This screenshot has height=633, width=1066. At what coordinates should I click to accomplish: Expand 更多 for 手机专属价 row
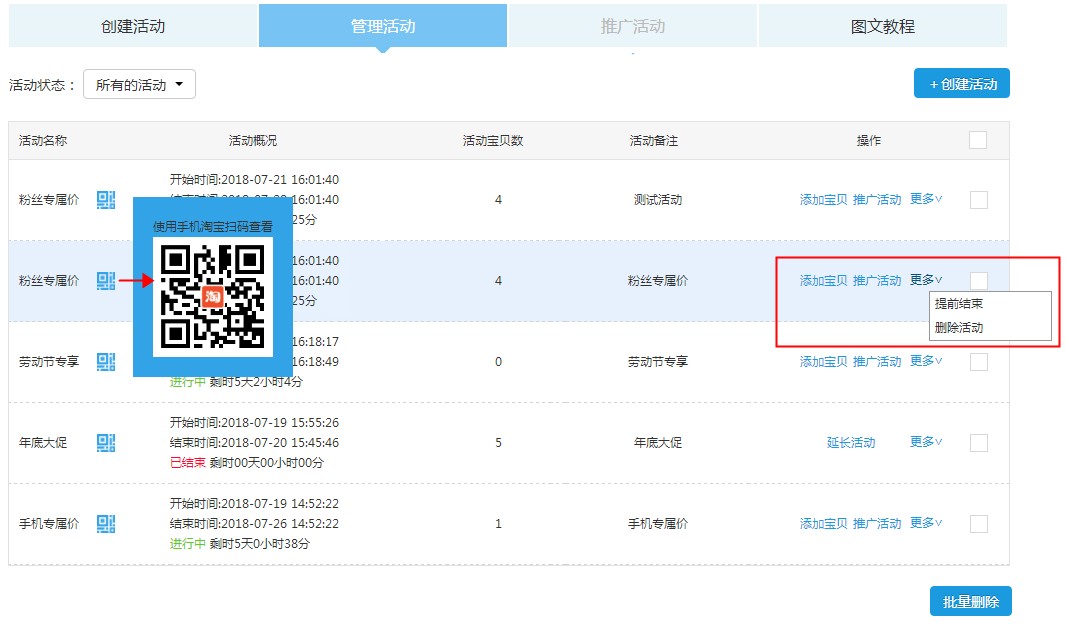click(x=926, y=523)
